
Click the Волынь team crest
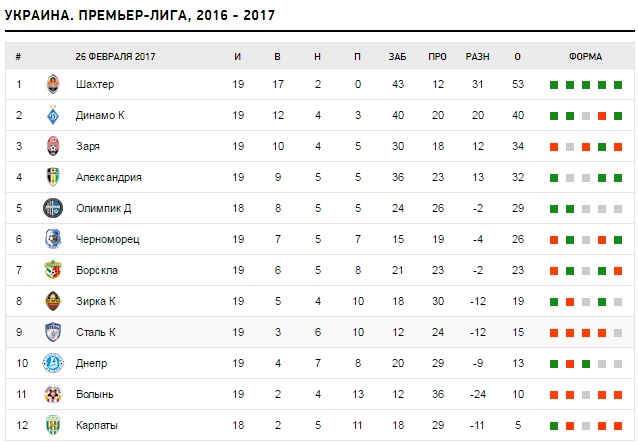[53, 395]
